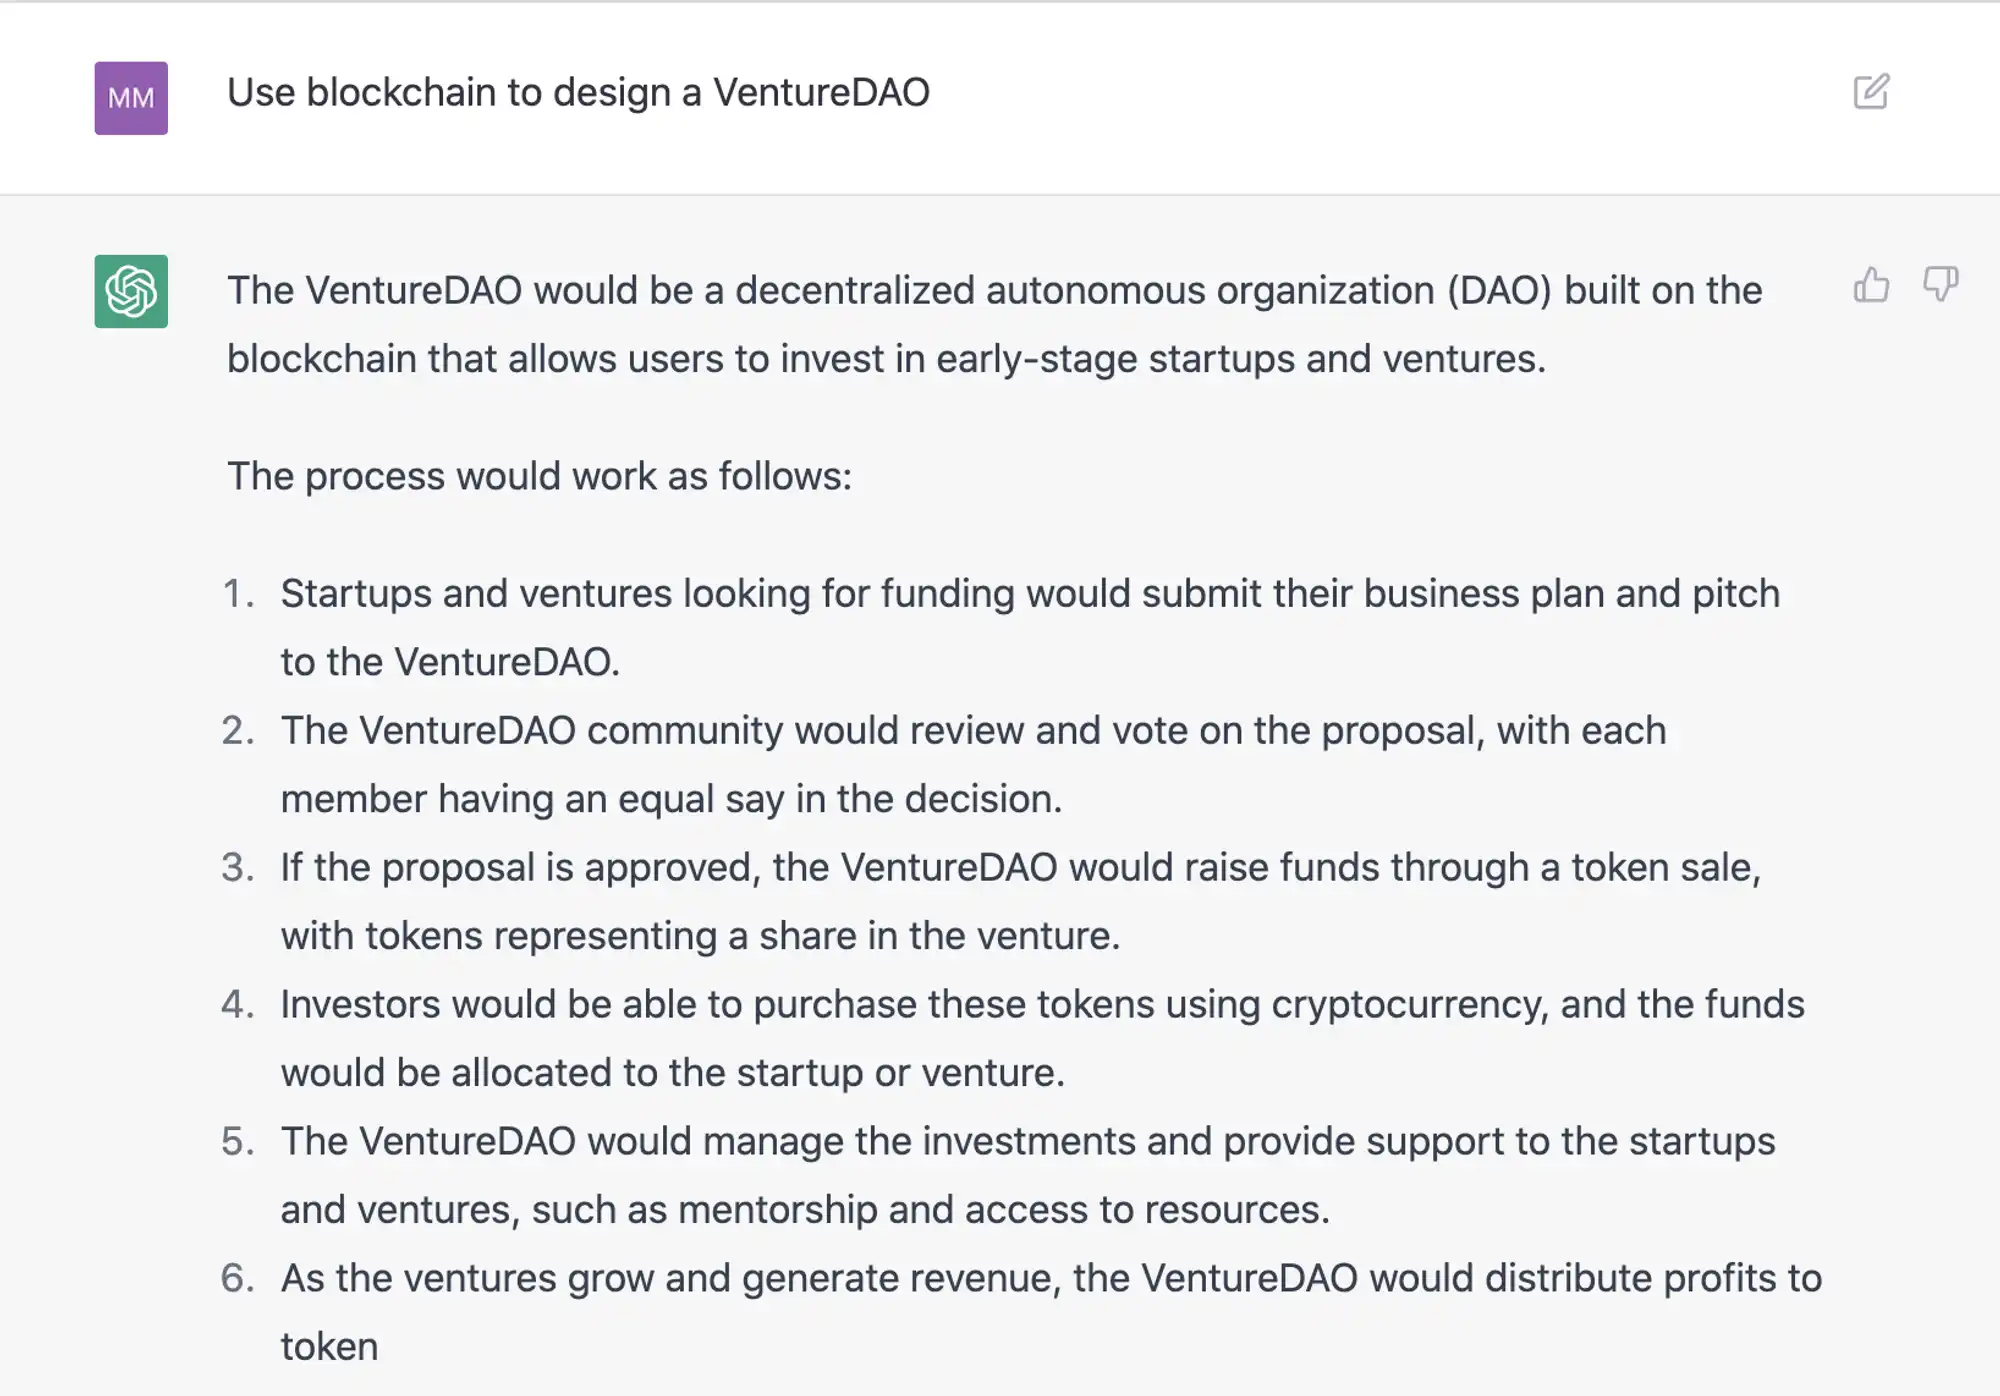Screen dimensions: 2000x1396
Task: Click the line "The process would work as follows:"
Action: pos(539,476)
